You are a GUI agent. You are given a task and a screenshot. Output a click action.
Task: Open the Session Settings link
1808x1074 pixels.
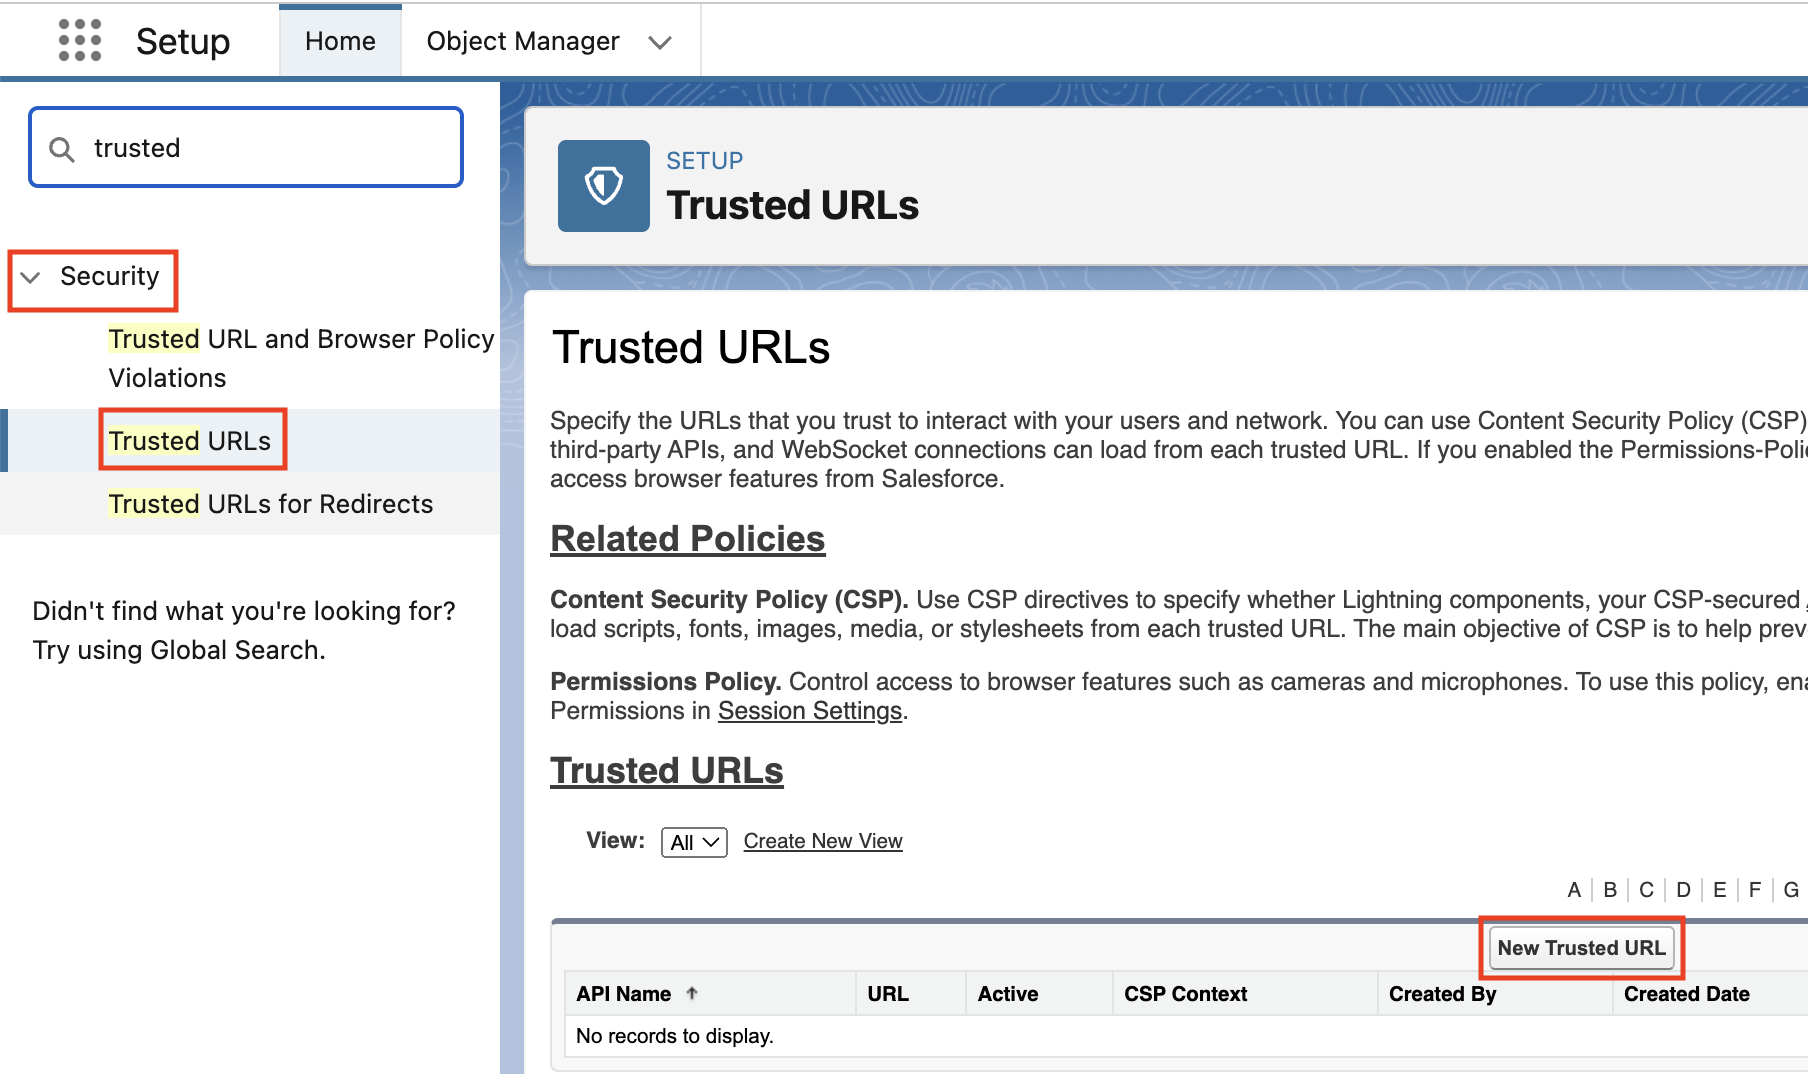pos(810,711)
